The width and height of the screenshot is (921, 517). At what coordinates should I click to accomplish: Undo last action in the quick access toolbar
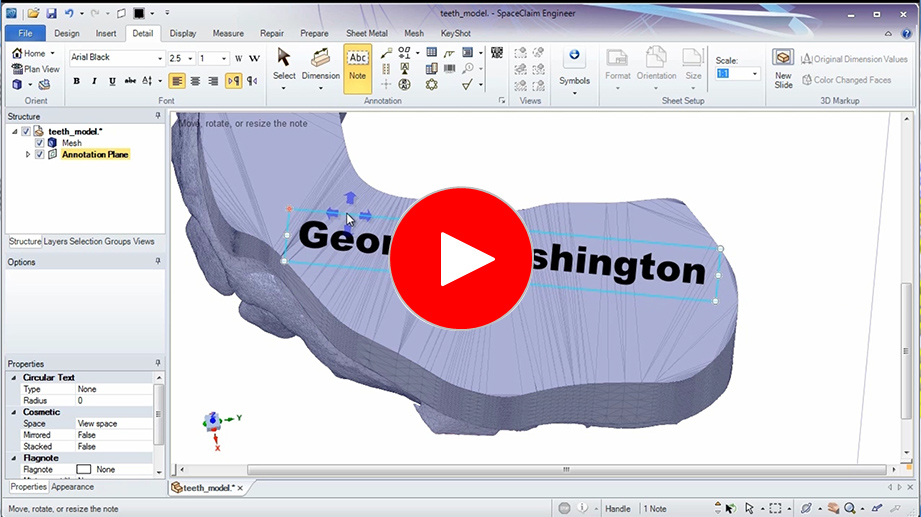pos(69,13)
